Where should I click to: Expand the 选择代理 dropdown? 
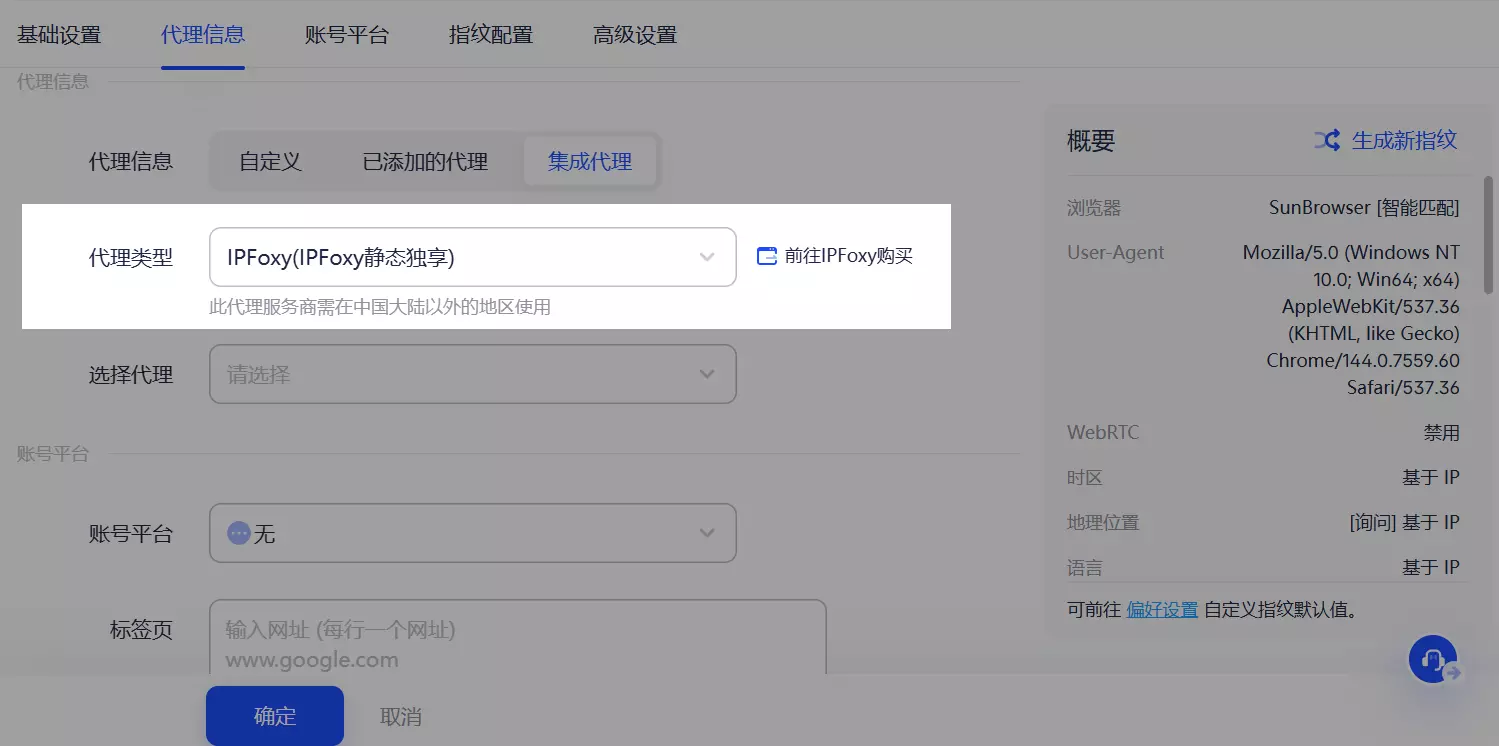tap(472, 375)
